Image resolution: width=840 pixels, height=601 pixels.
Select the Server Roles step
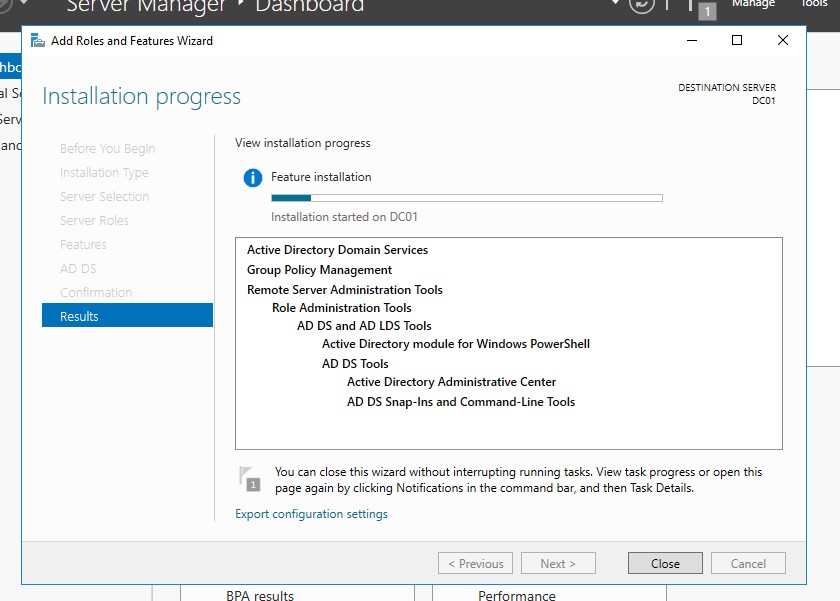pos(94,221)
